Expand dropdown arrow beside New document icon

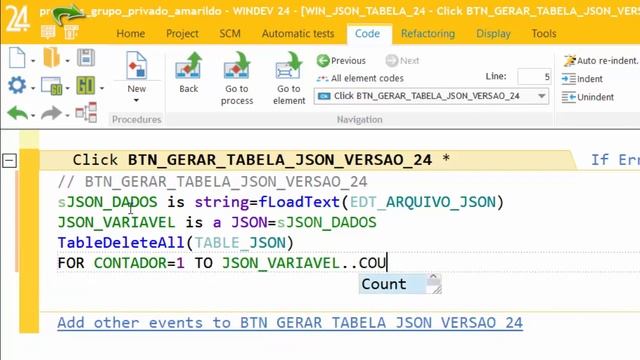pyautogui.click(x=33, y=60)
